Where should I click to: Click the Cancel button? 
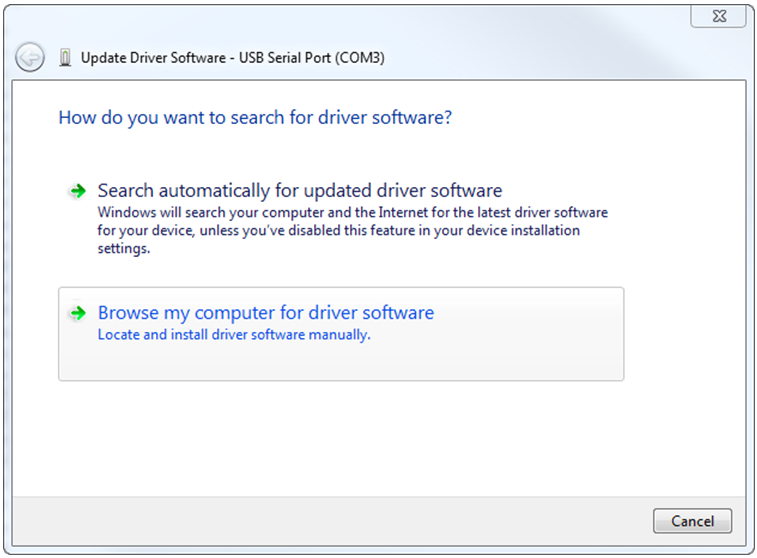tap(692, 521)
